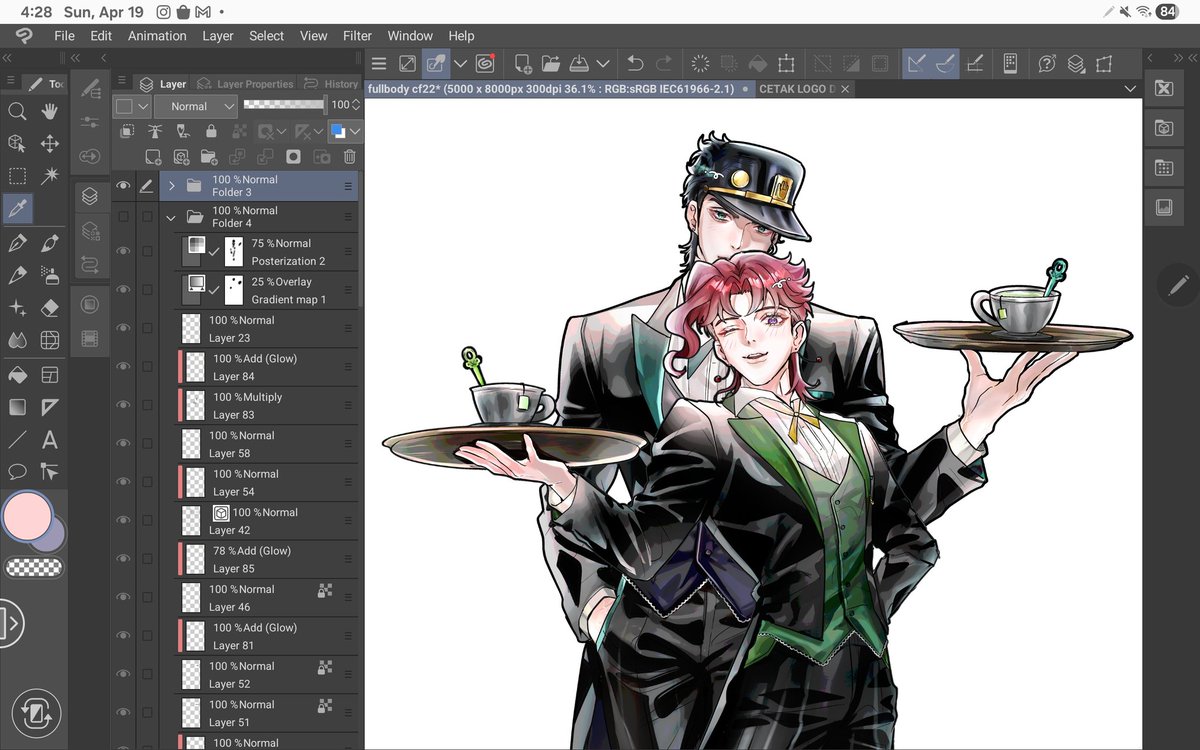The height and width of the screenshot is (750, 1200).
Task: Open the mask enable dropdown arrow
Action: [x=281, y=131]
